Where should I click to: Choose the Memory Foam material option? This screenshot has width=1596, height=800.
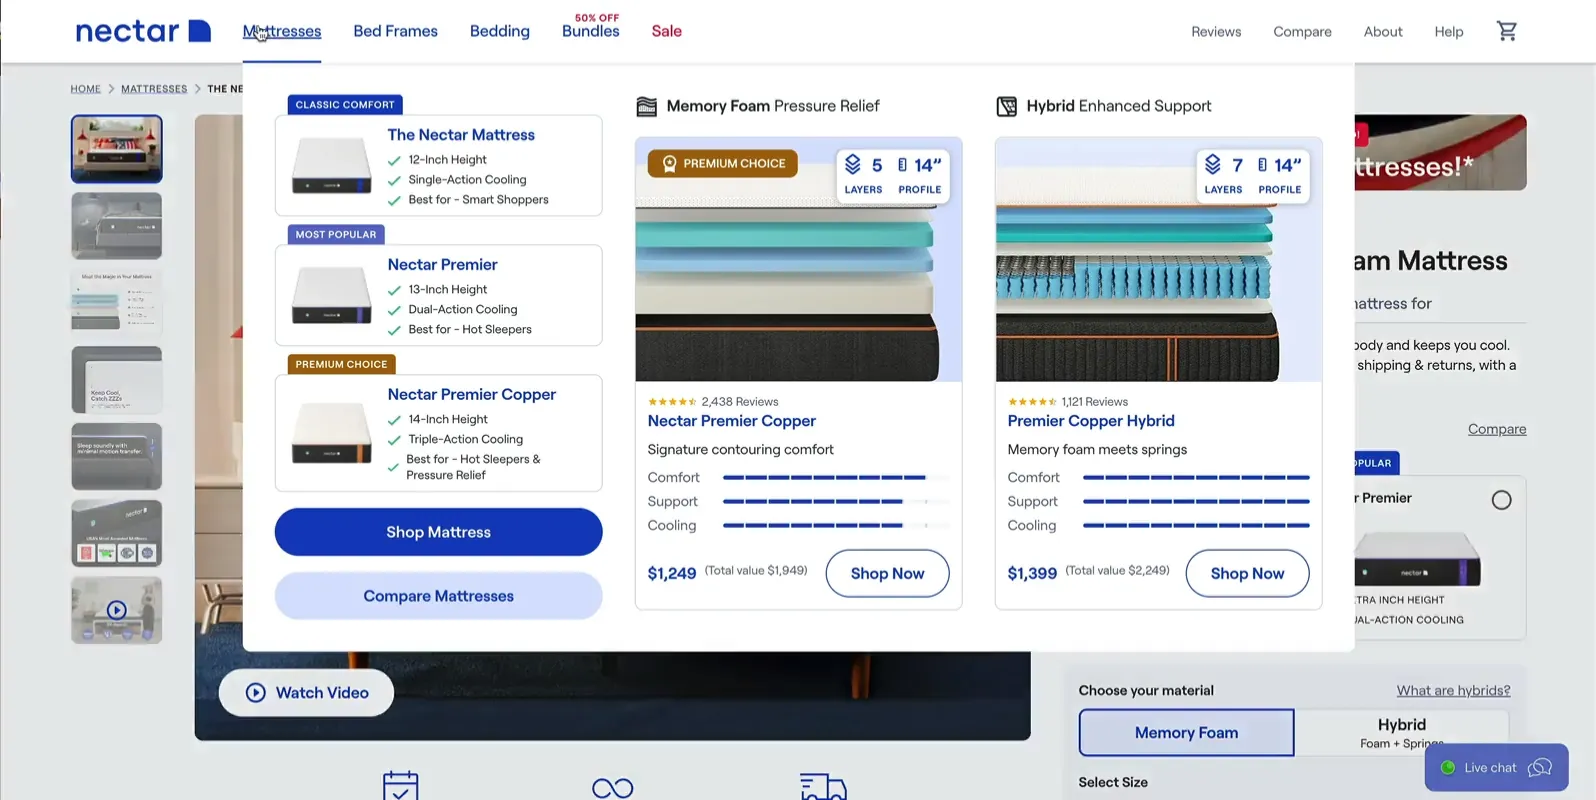click(1186, 733)
